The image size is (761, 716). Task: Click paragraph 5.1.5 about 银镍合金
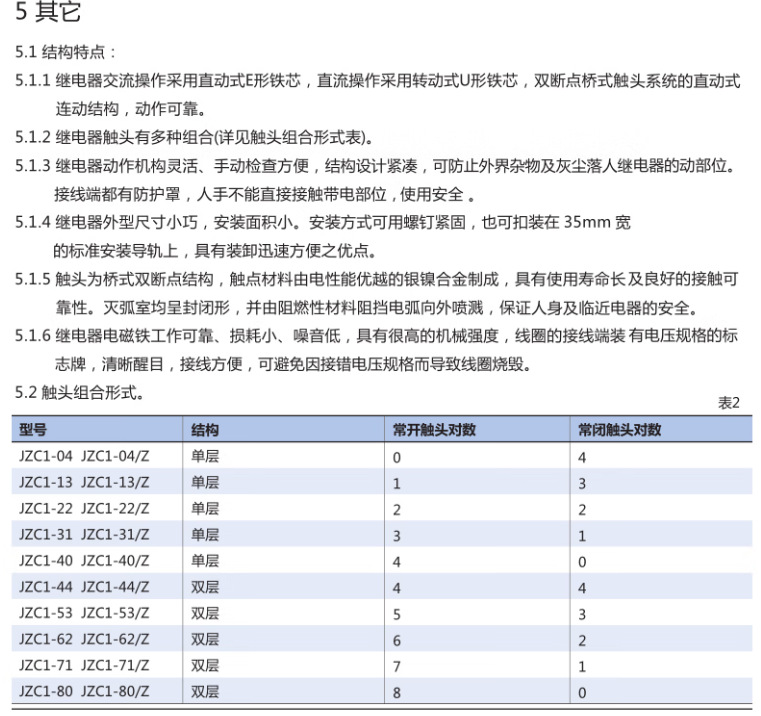[x=377, y=293]
